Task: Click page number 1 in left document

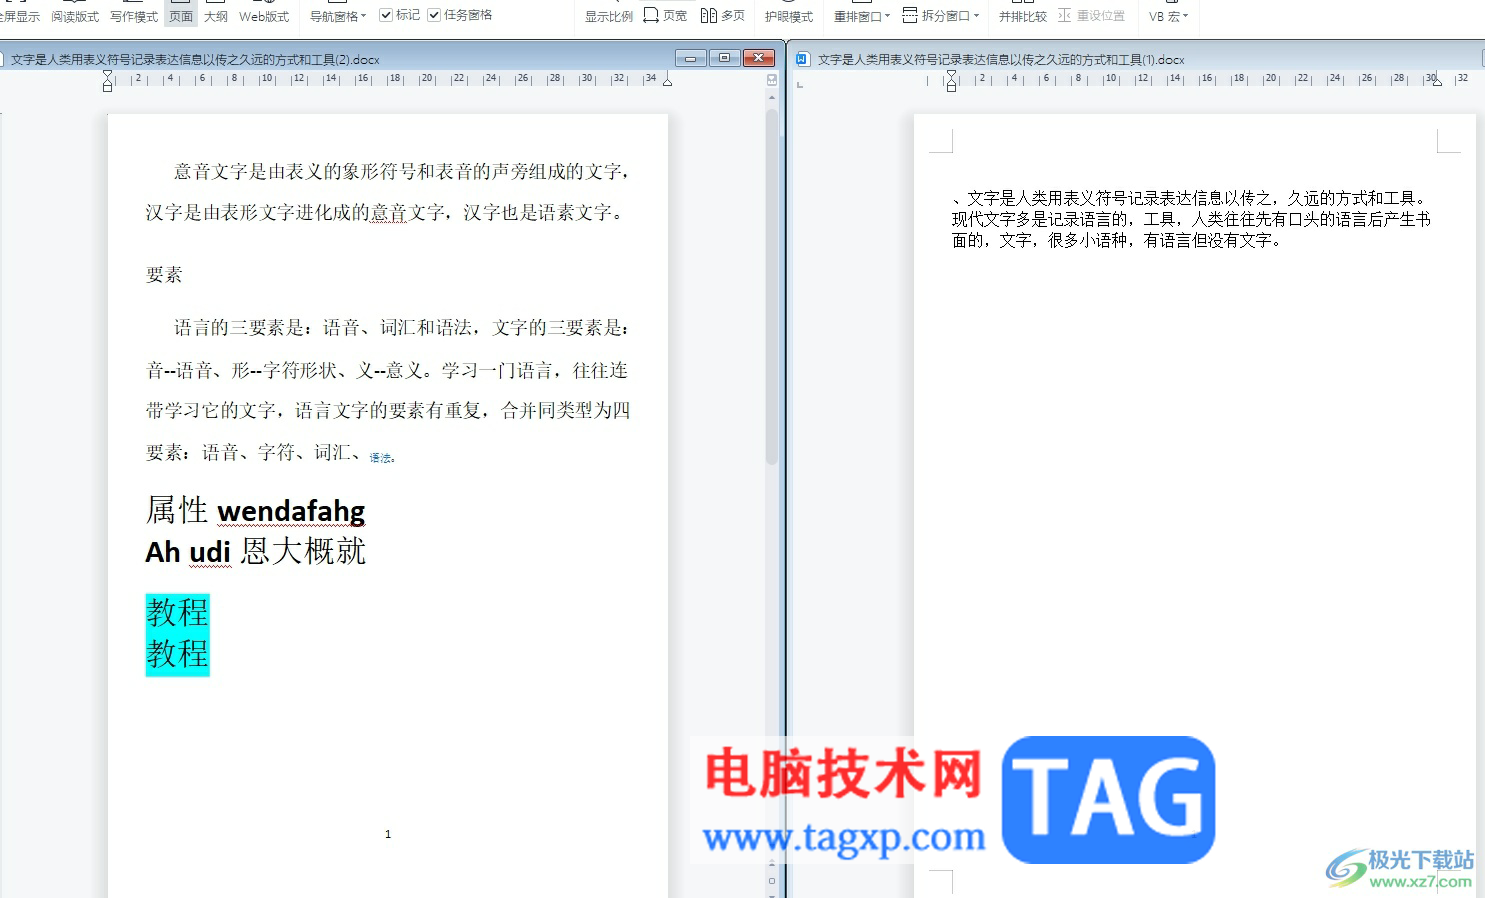Action: pyautogui.click(x=388, y=834)
